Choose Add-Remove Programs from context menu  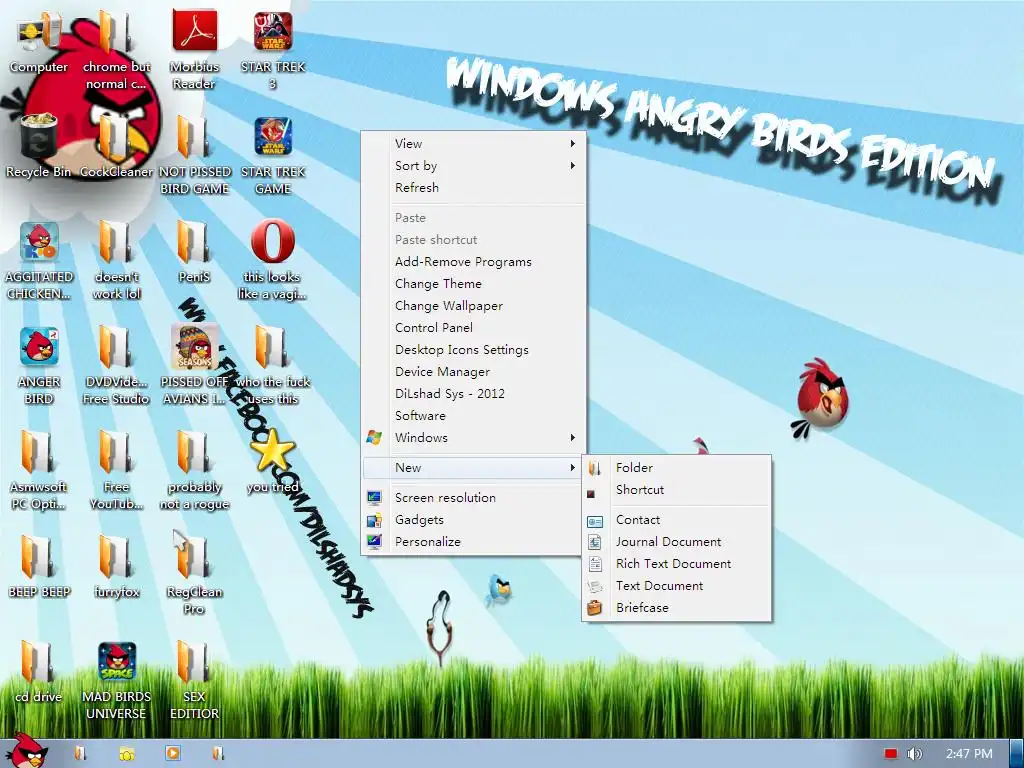point(473,262)
